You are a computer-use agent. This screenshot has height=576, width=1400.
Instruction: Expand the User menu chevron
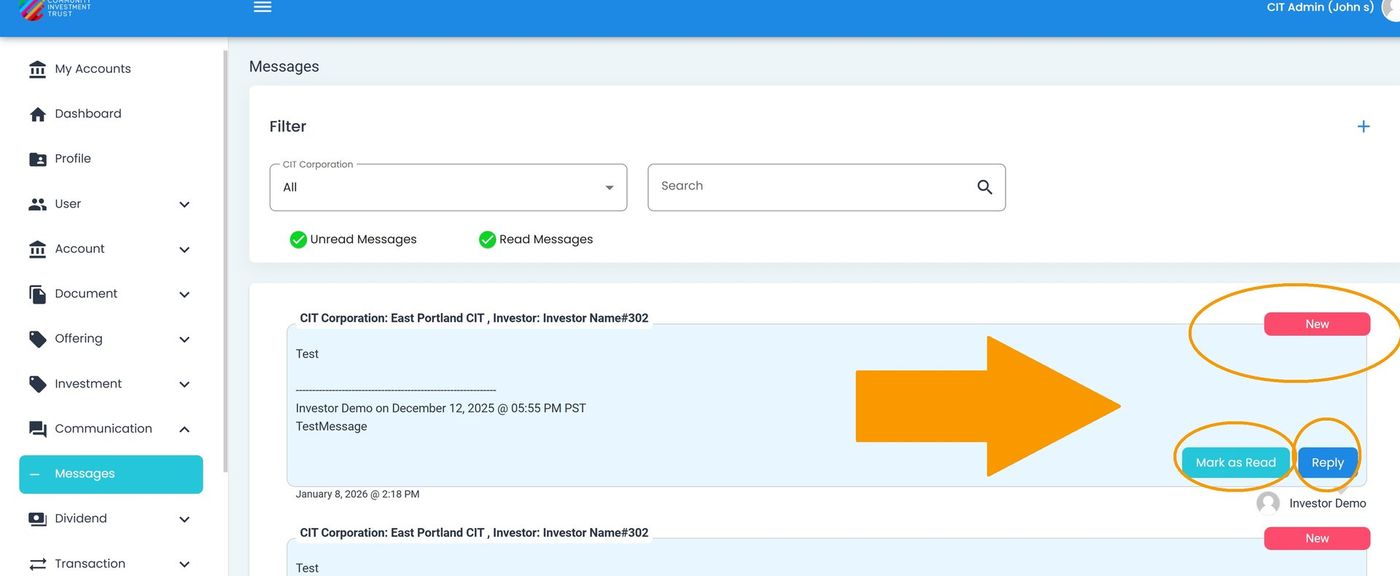pyautogui.click(x=184, y=204)
